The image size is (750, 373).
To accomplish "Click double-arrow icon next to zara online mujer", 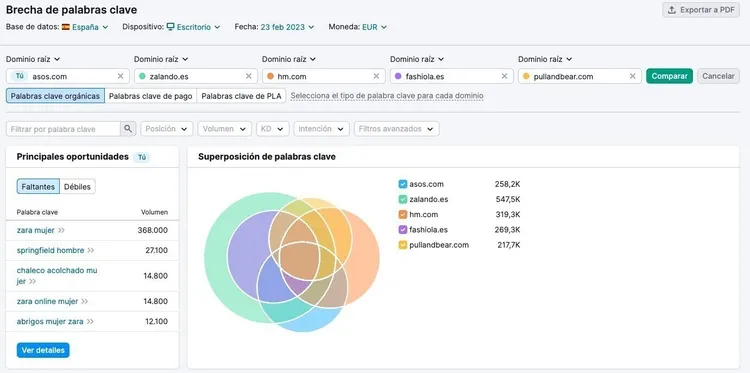I will (x=85, y=302).
